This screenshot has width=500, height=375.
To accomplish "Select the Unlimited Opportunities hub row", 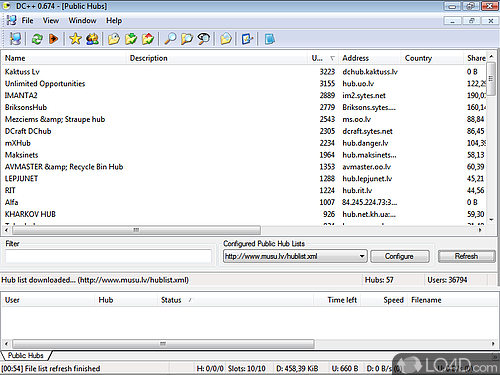I will (x=244, y=84).
